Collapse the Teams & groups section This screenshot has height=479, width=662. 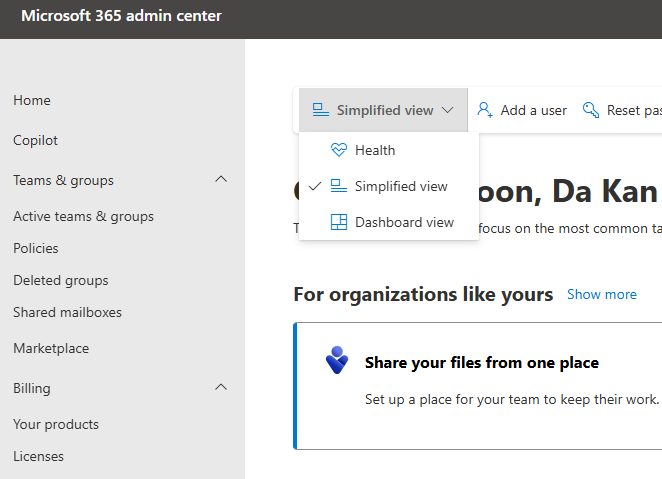(x=221, y=179)
